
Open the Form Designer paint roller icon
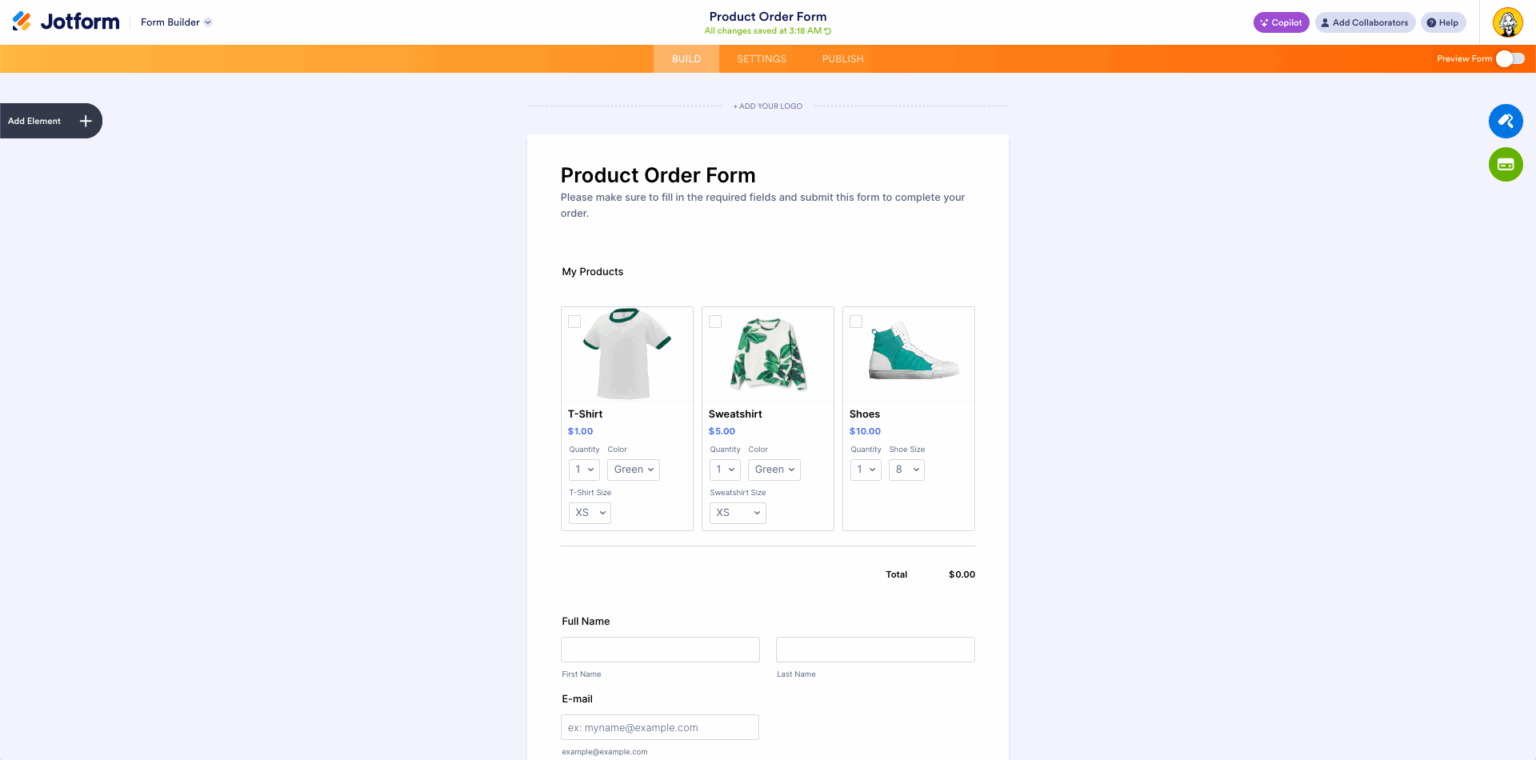(x=1505, y=120)
